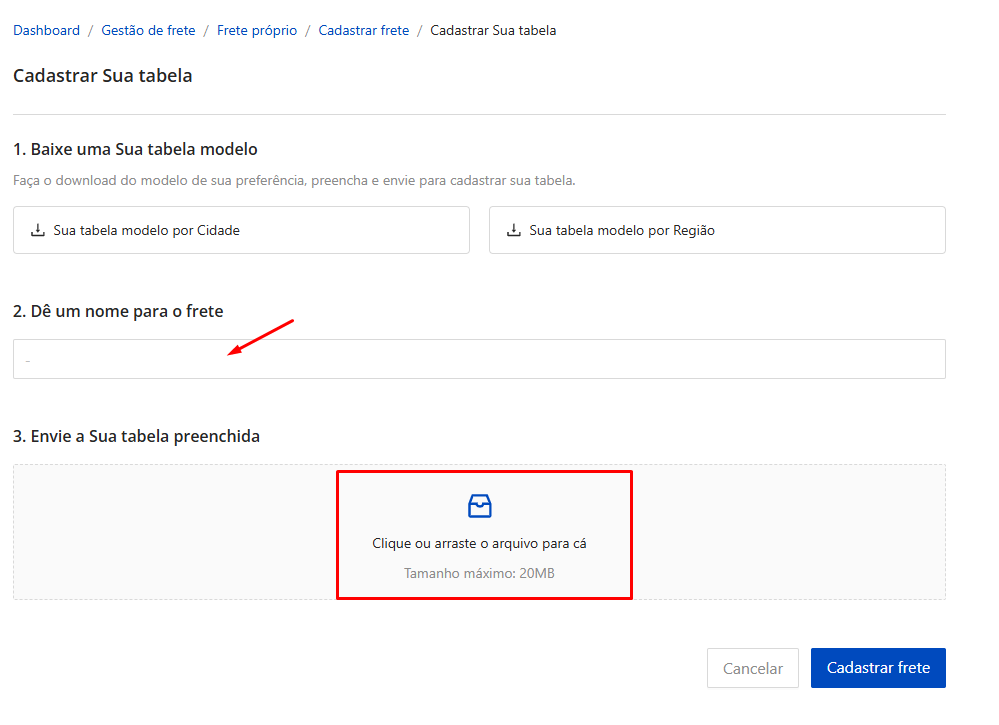This screenshot has width=999, height=725.
Task: Select the current breadcrumb Cadastrar Sua tabela
Action: click(x=493, y=30)
